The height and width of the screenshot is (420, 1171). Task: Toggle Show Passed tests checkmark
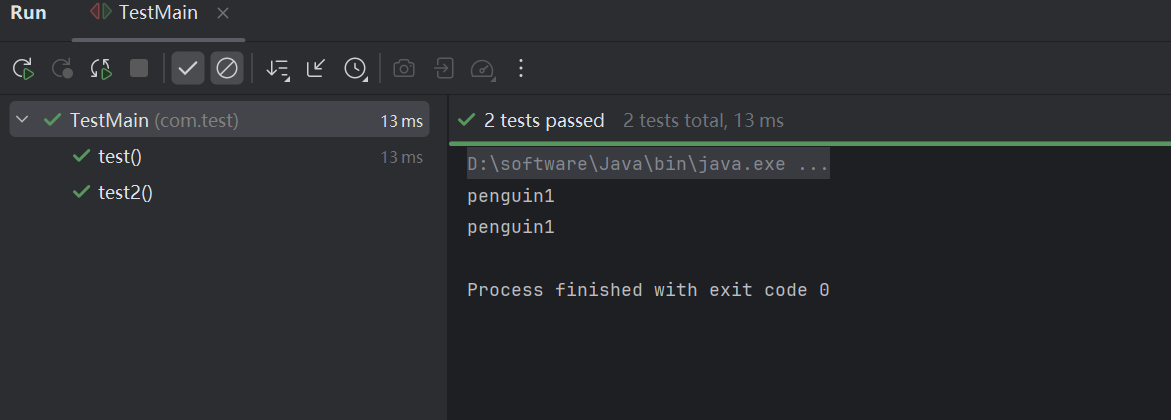point(188,69)
